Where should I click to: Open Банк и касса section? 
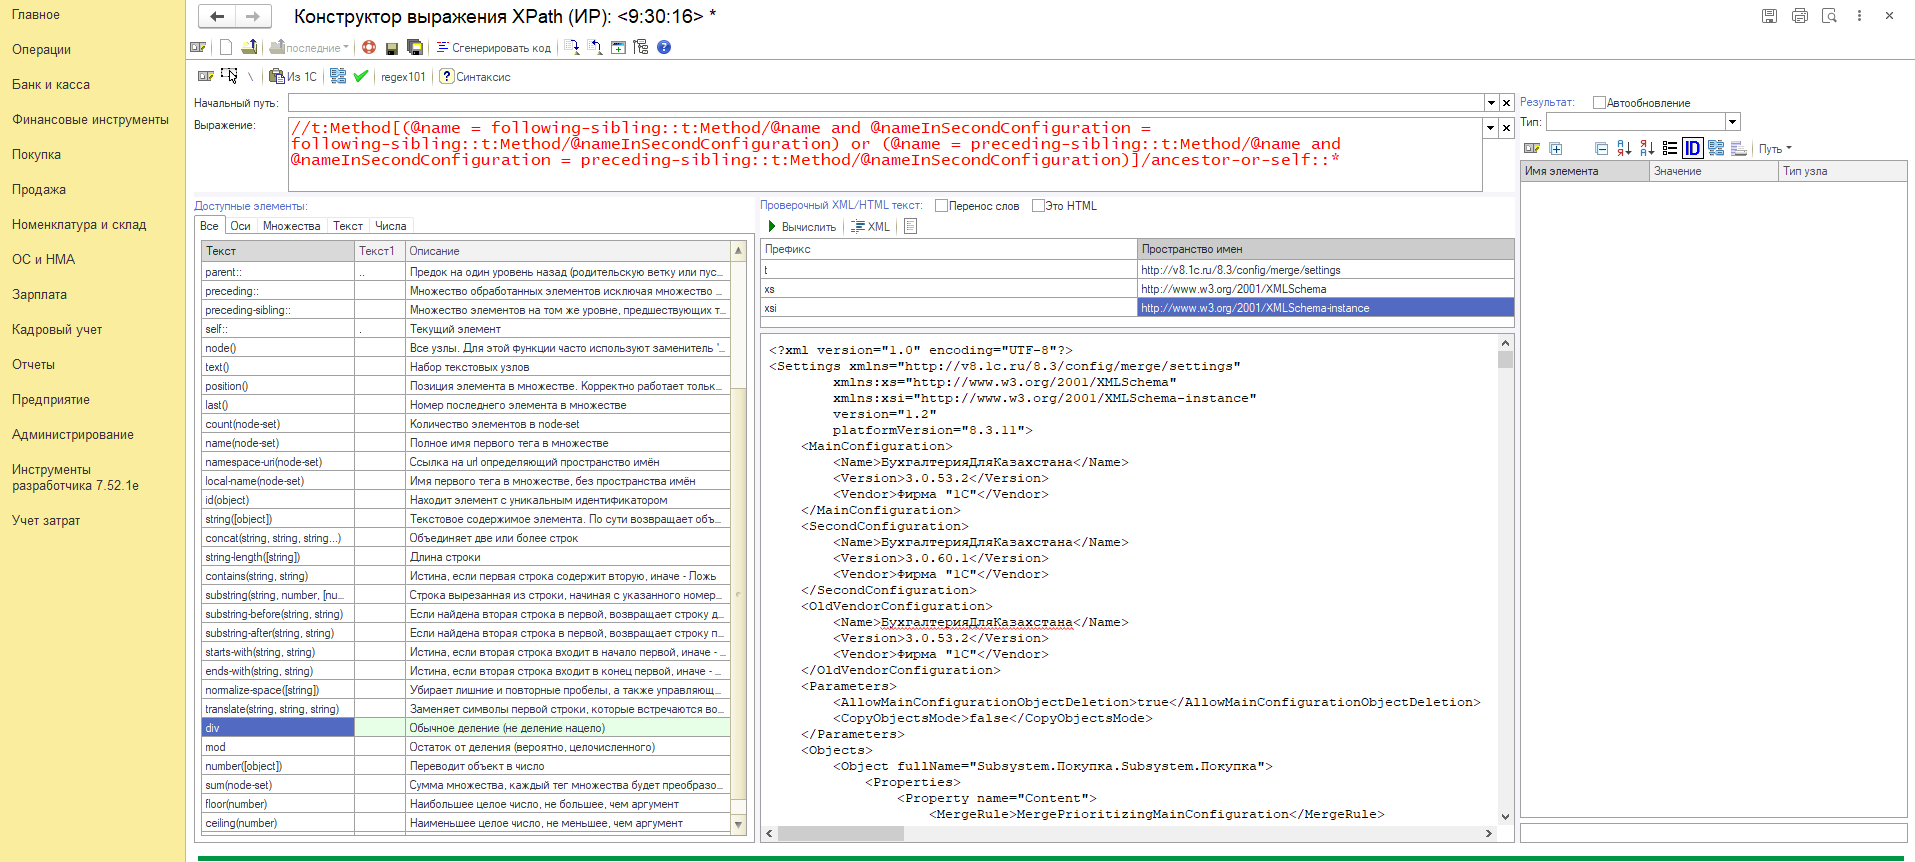click(x=51, y=84)
